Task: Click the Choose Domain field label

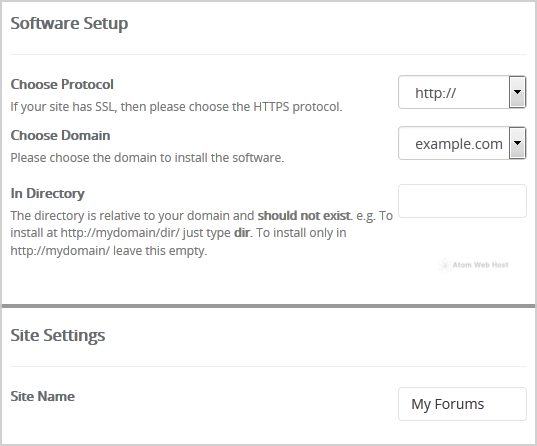Action: pyautogui.click(x=60, y=135)
